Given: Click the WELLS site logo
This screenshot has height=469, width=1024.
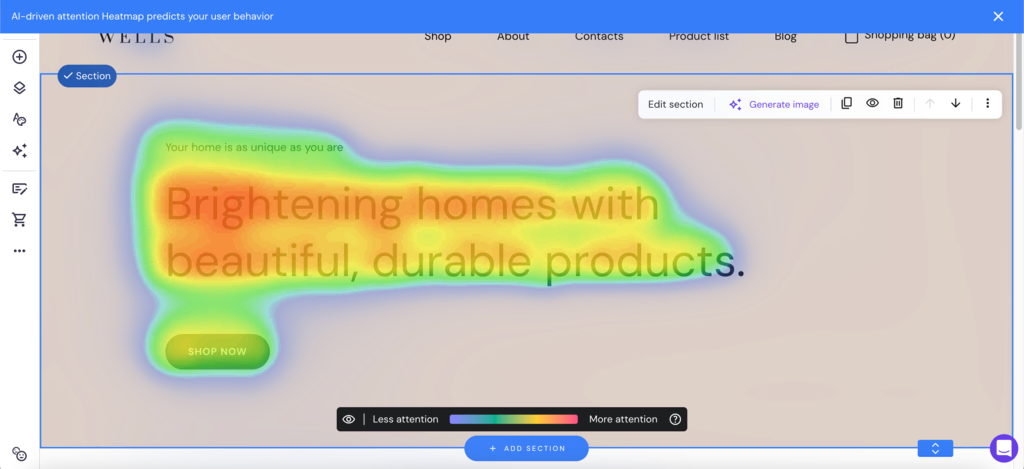Looking at the screenshot, I should (136, 37).
